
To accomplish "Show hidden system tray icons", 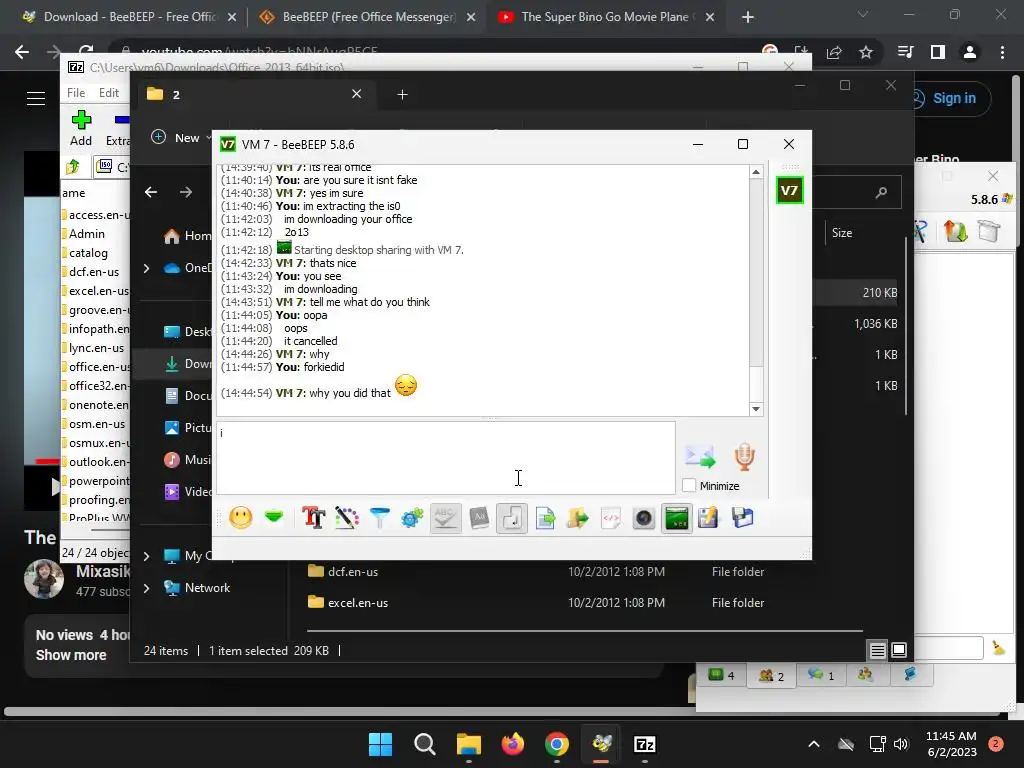I will (814, 744).
